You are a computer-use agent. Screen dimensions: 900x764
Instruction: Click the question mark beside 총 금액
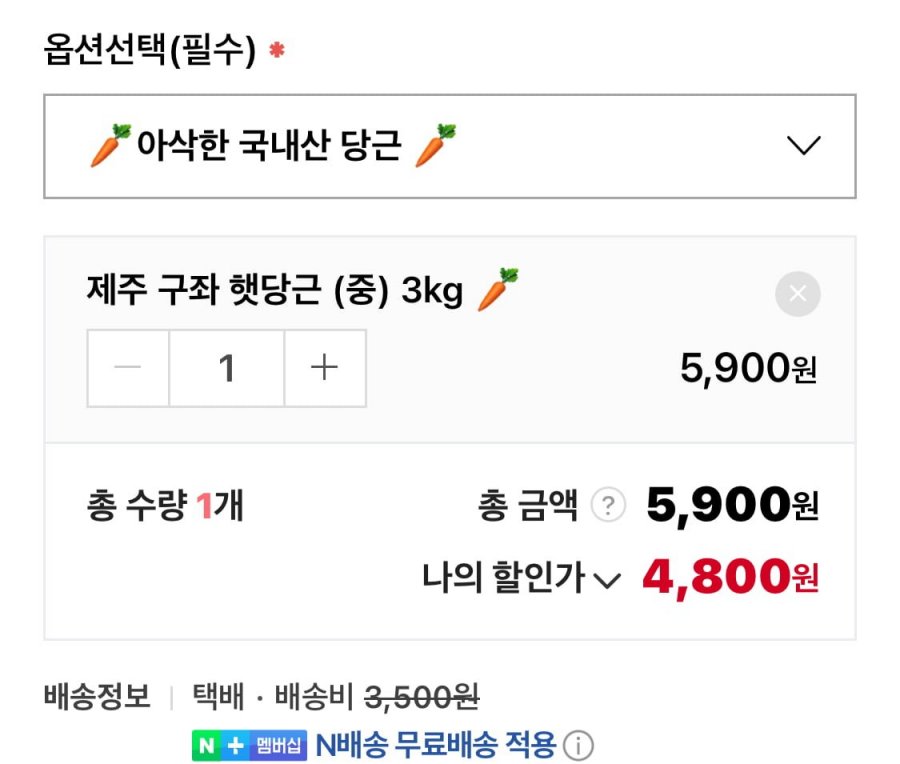click(x=607, y=506)
